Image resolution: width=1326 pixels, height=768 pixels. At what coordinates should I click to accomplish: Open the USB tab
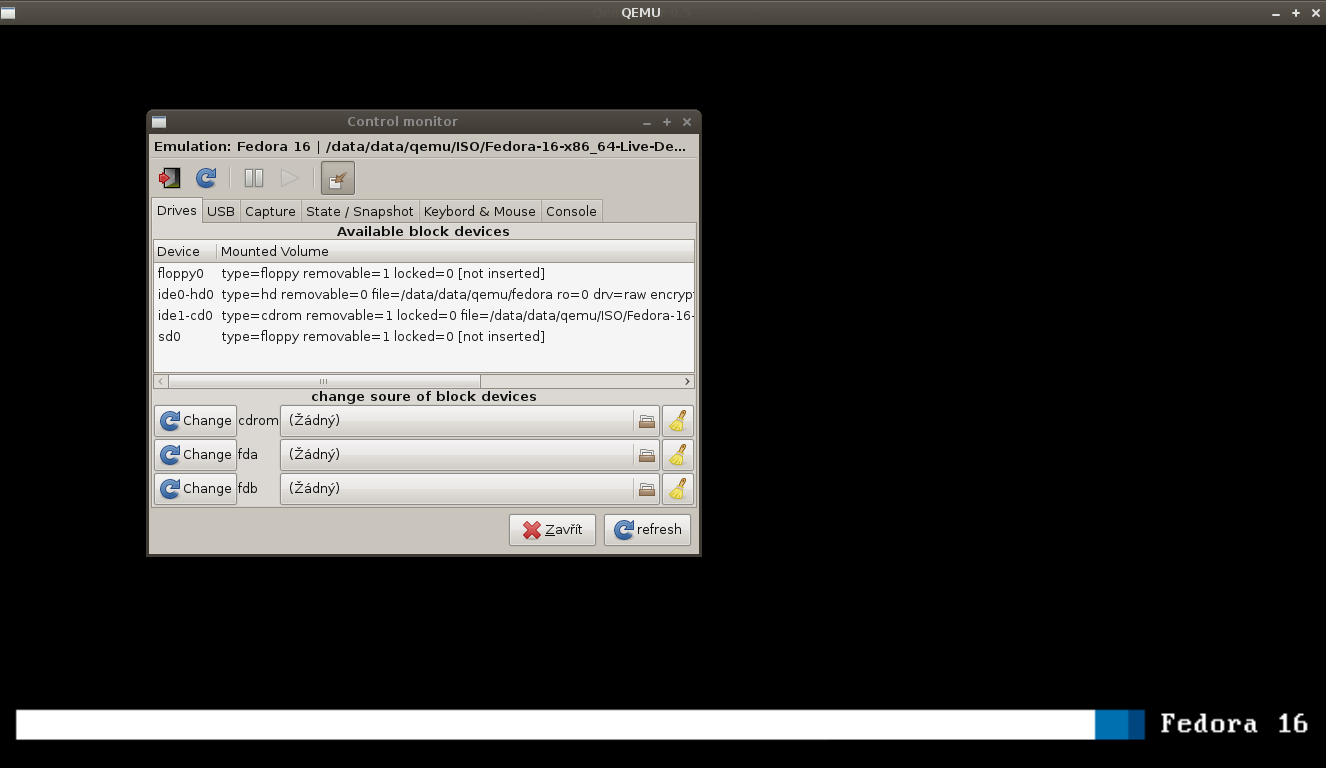coord(221,211)
